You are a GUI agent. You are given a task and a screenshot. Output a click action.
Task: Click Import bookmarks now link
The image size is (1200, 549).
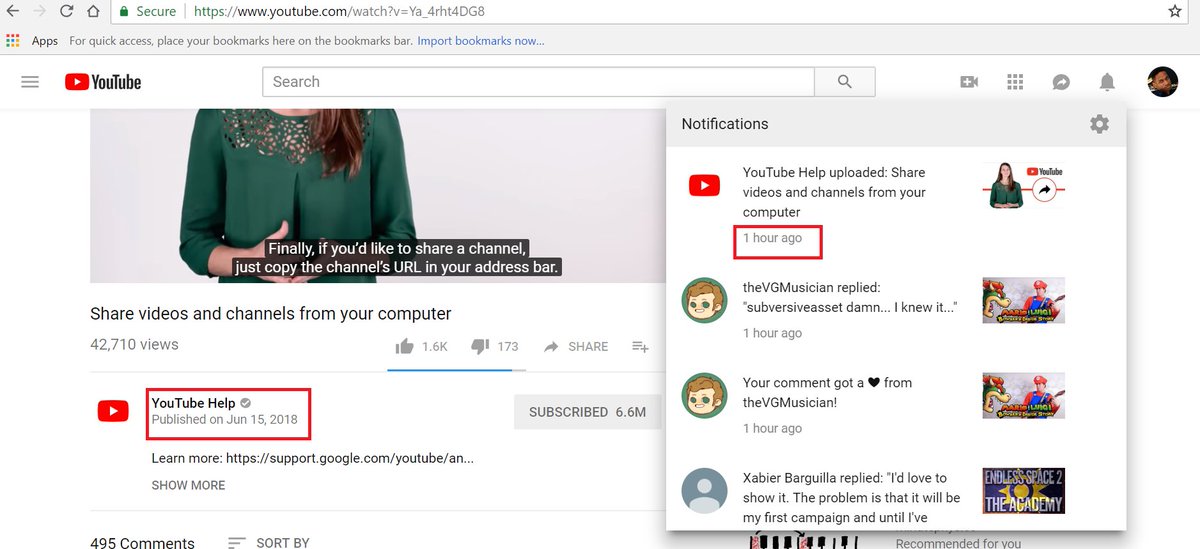pos(481,41)
